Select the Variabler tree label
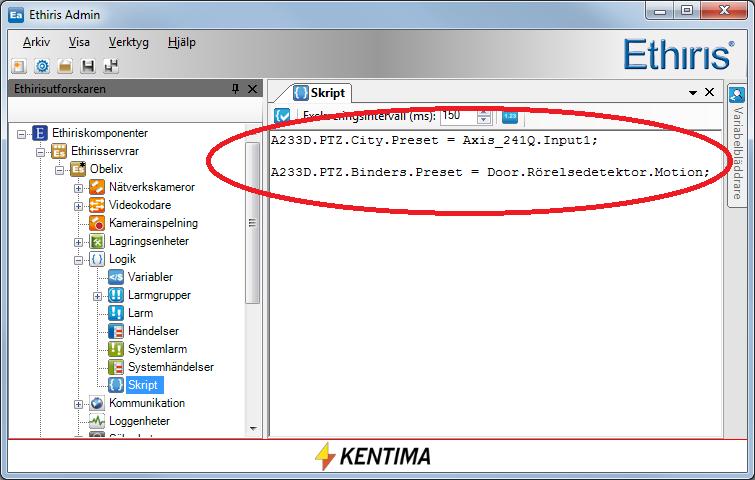 point(150,277)
